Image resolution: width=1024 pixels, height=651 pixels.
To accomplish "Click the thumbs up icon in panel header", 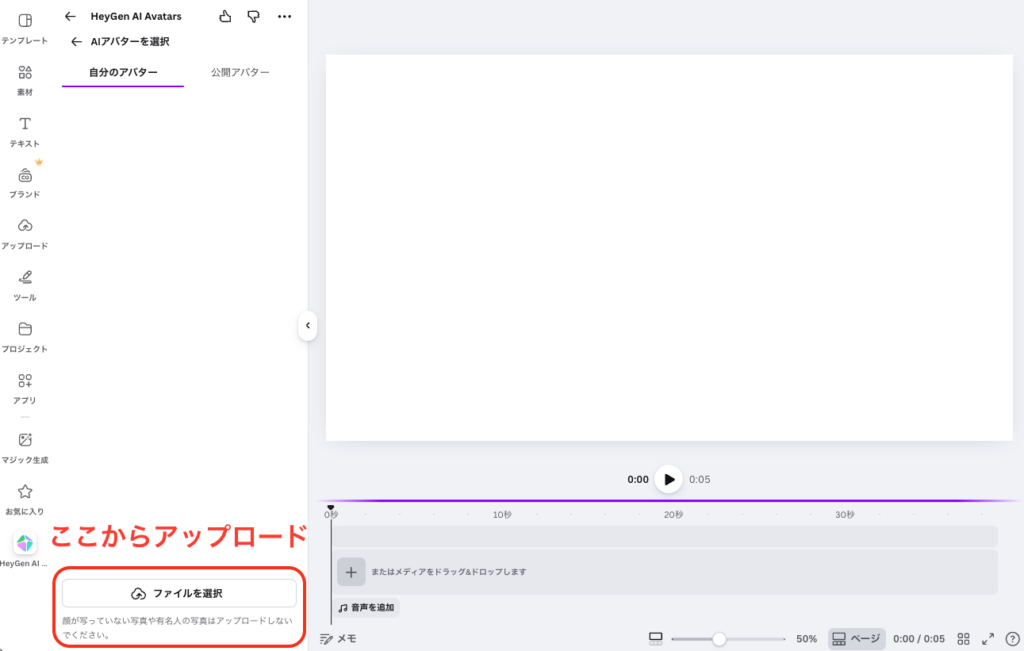I will (x=225, y=16).
